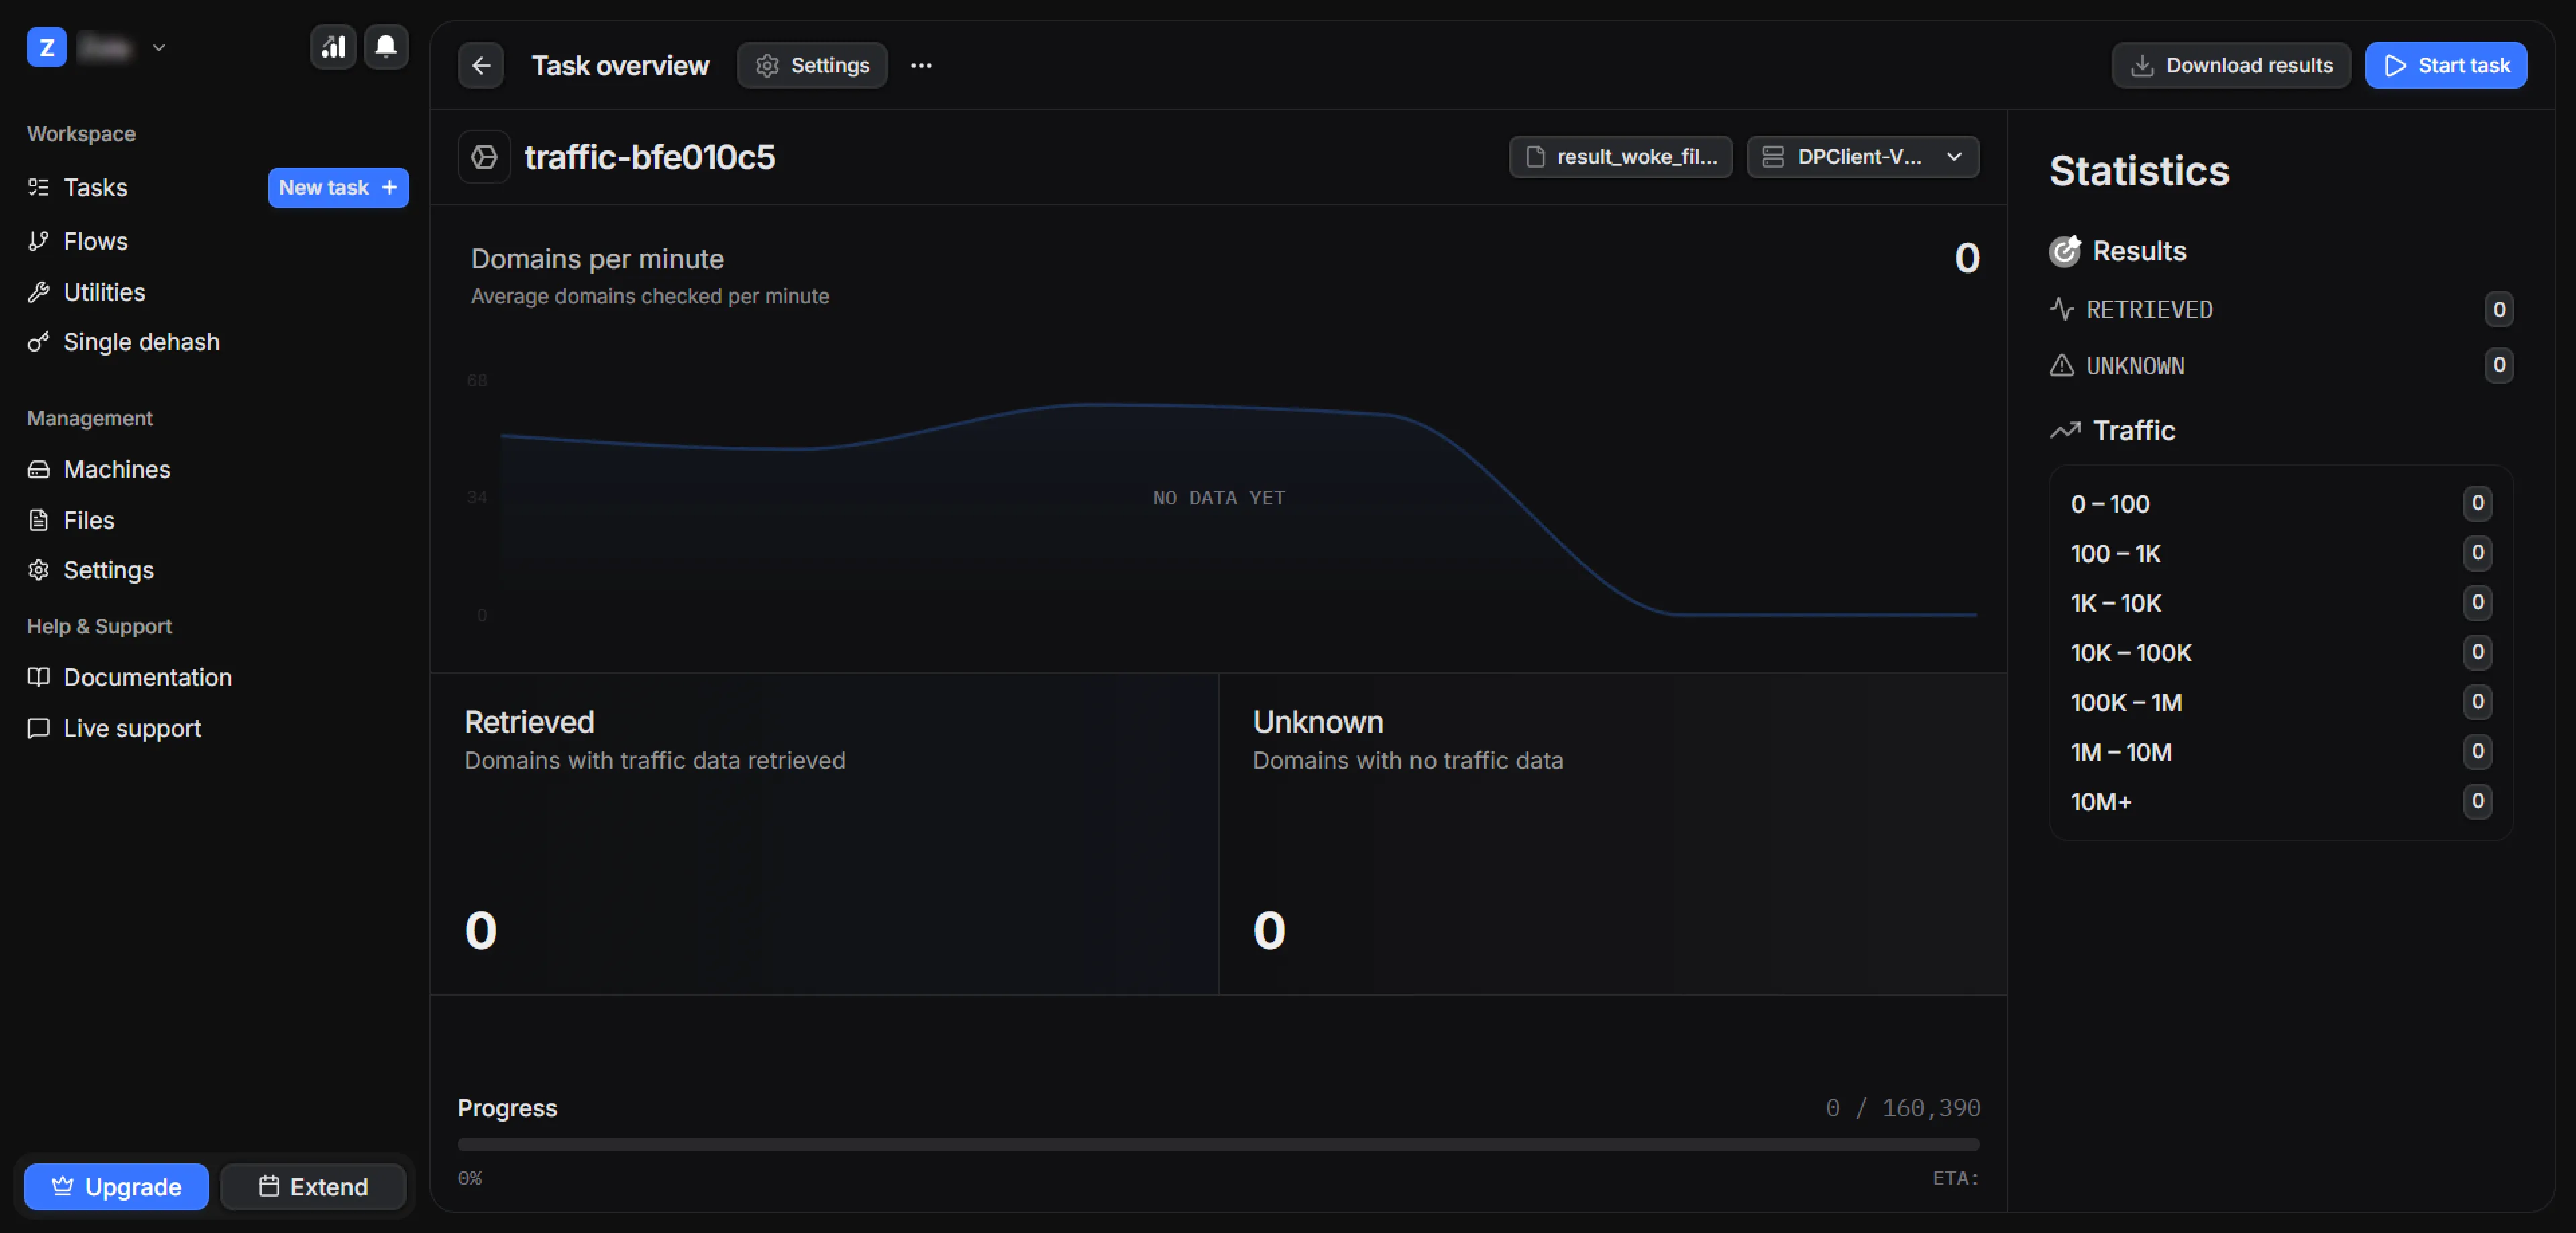Image resolution: width=2576 pixels, height=1233 pixels.
Task: Open Machines management page
Action: click(116, 469)
